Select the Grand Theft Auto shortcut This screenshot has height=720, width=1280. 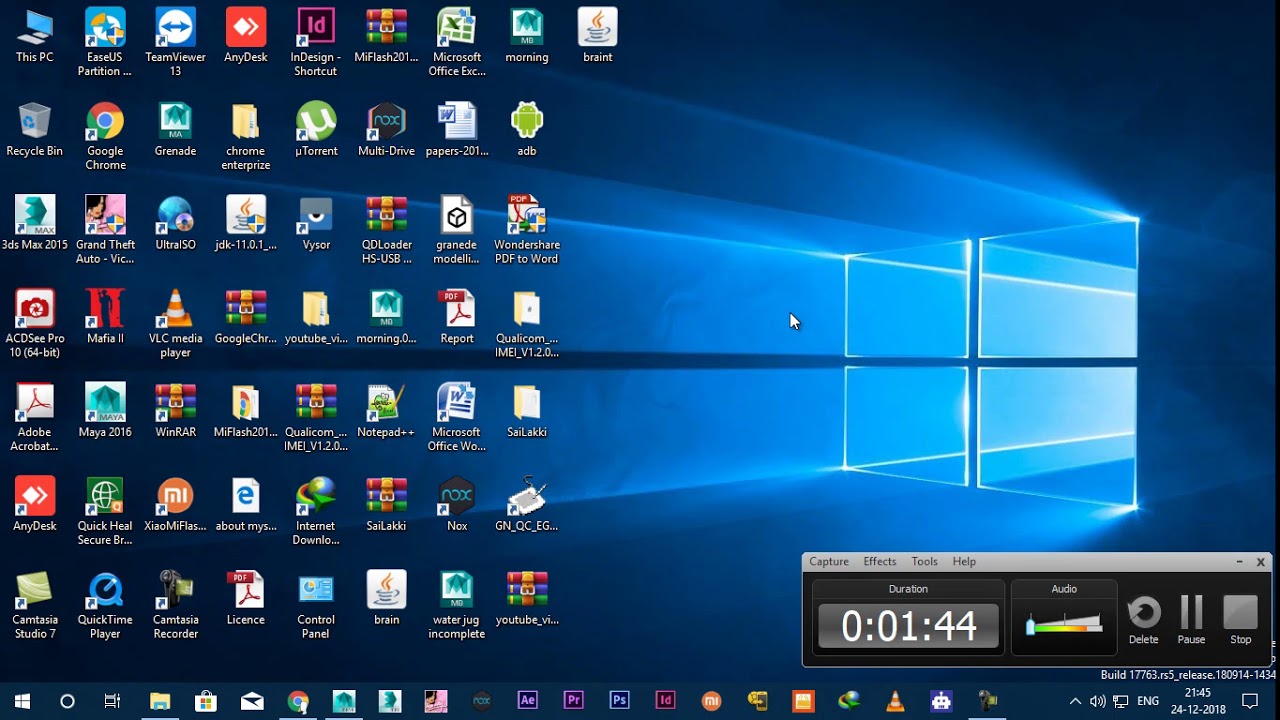coord(105,230)
